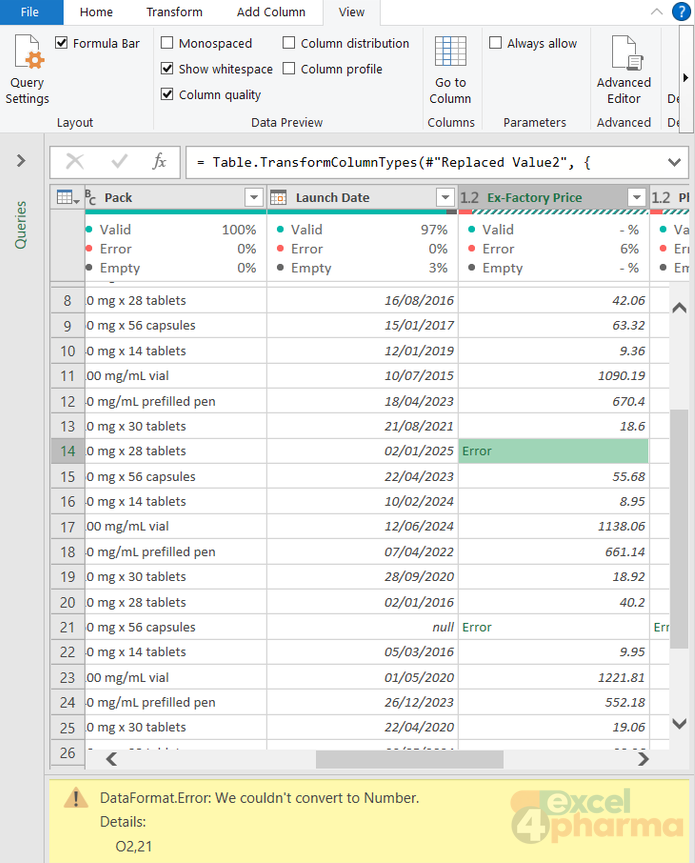Screen dimensions: 695x863
Task: Select the Ex-Factory Price column header
Action: [x=554, y=197]
